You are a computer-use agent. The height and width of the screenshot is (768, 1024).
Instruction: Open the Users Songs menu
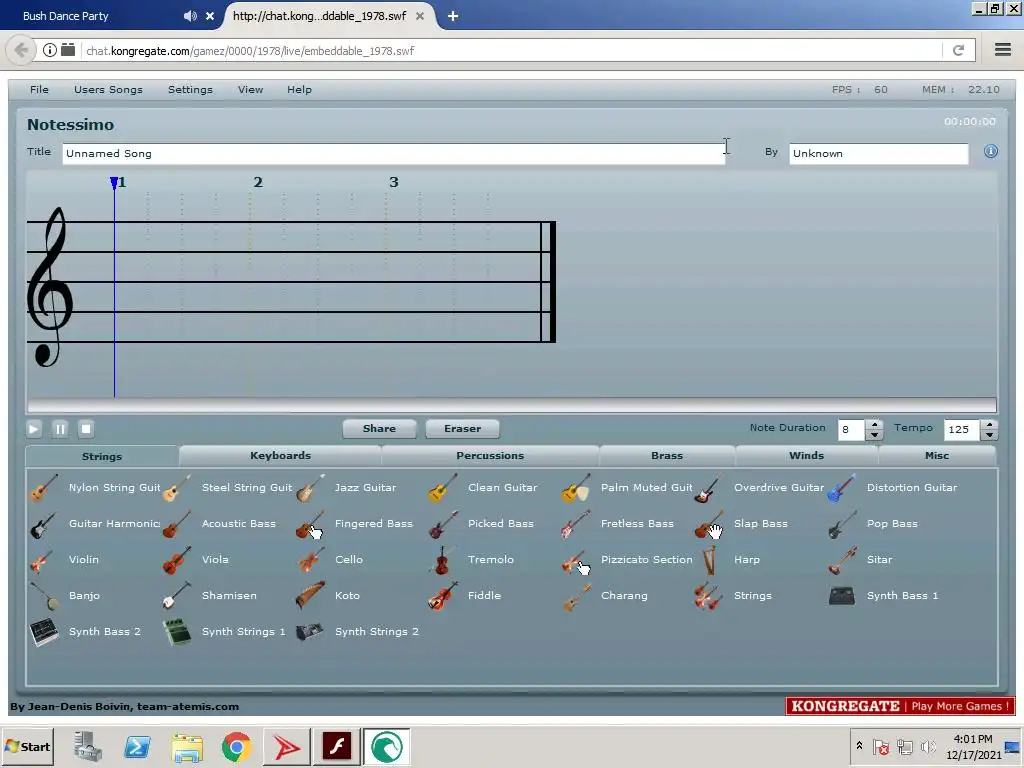coord(108,89)
